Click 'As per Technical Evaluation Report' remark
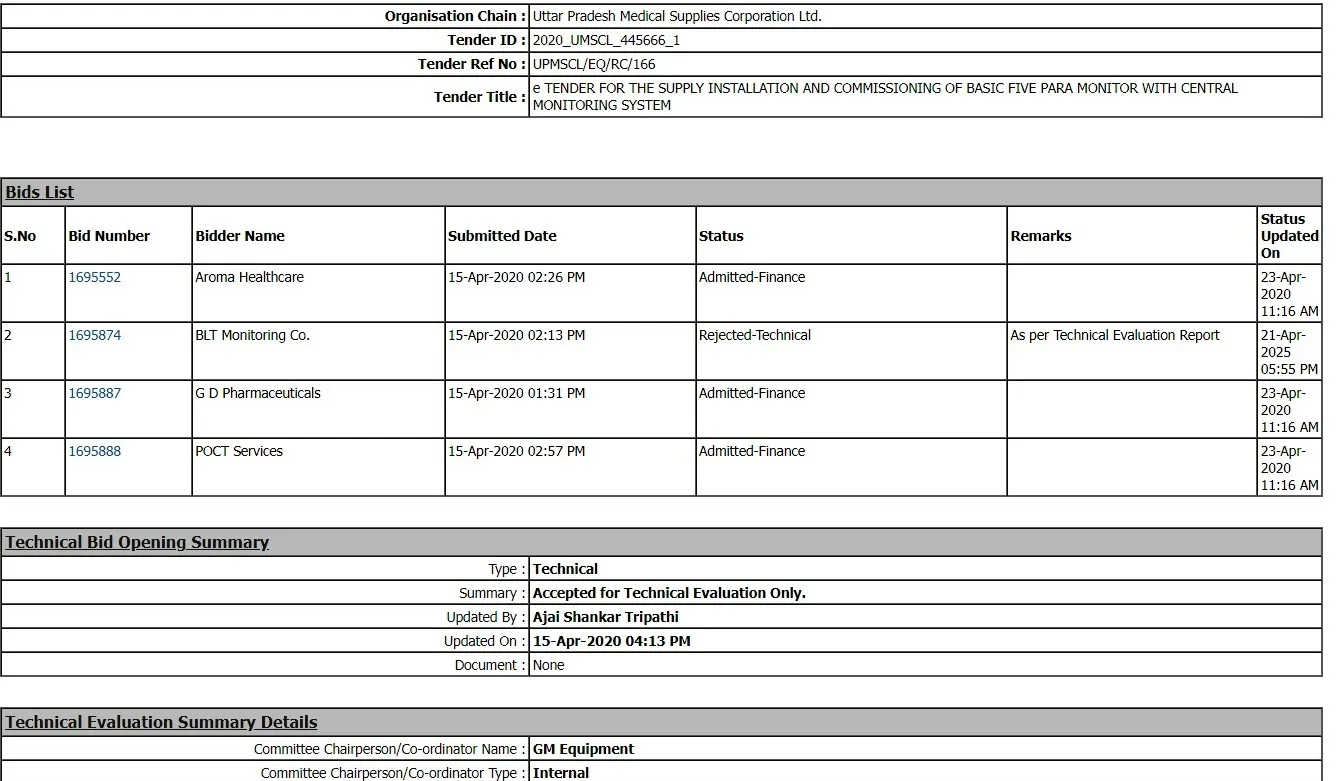 [1115, 336]
